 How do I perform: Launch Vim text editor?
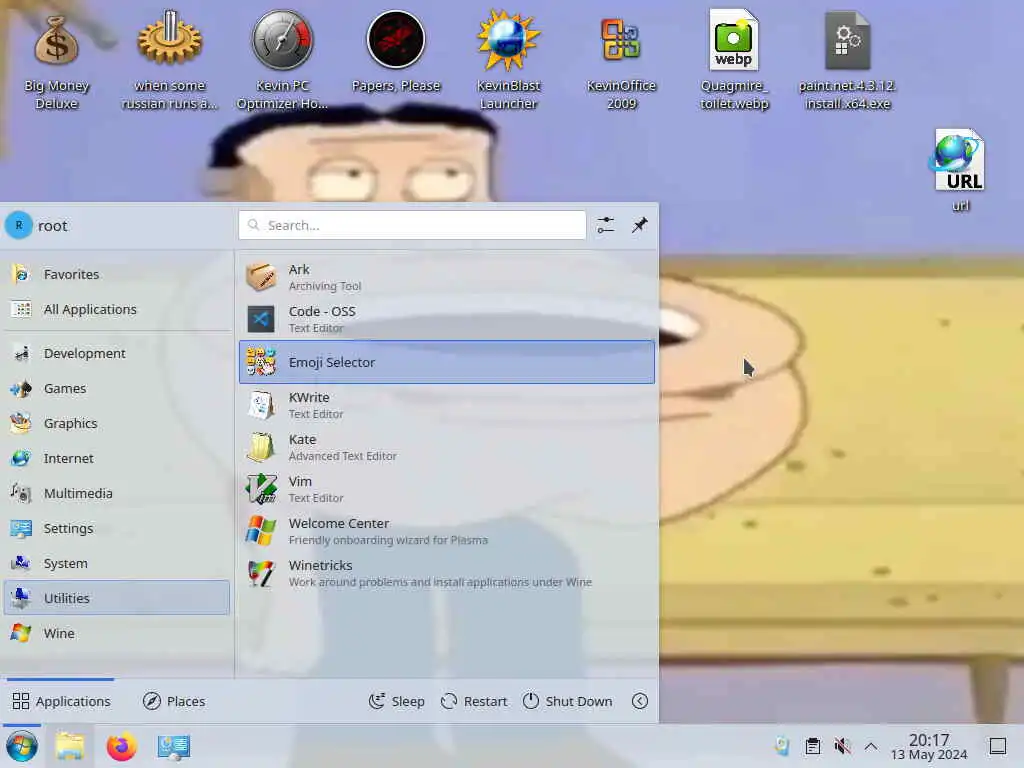pos(447,489)
